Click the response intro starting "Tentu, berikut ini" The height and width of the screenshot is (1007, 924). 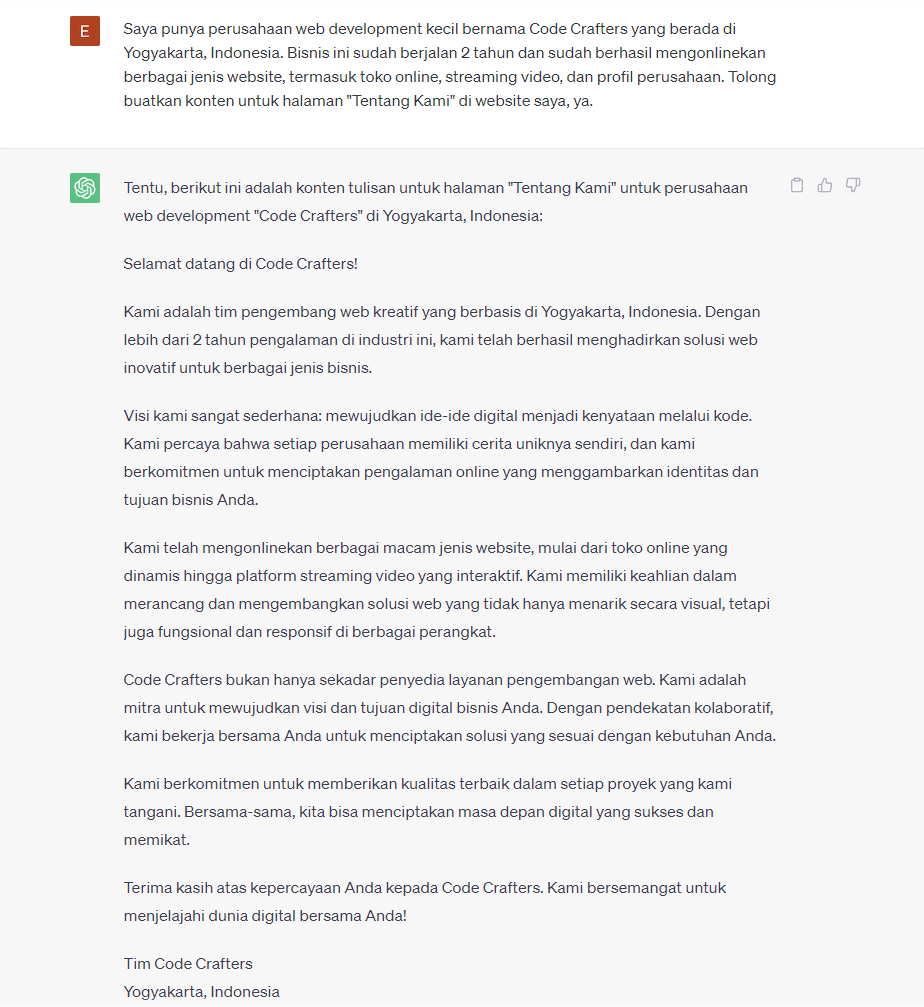[435, 188]
